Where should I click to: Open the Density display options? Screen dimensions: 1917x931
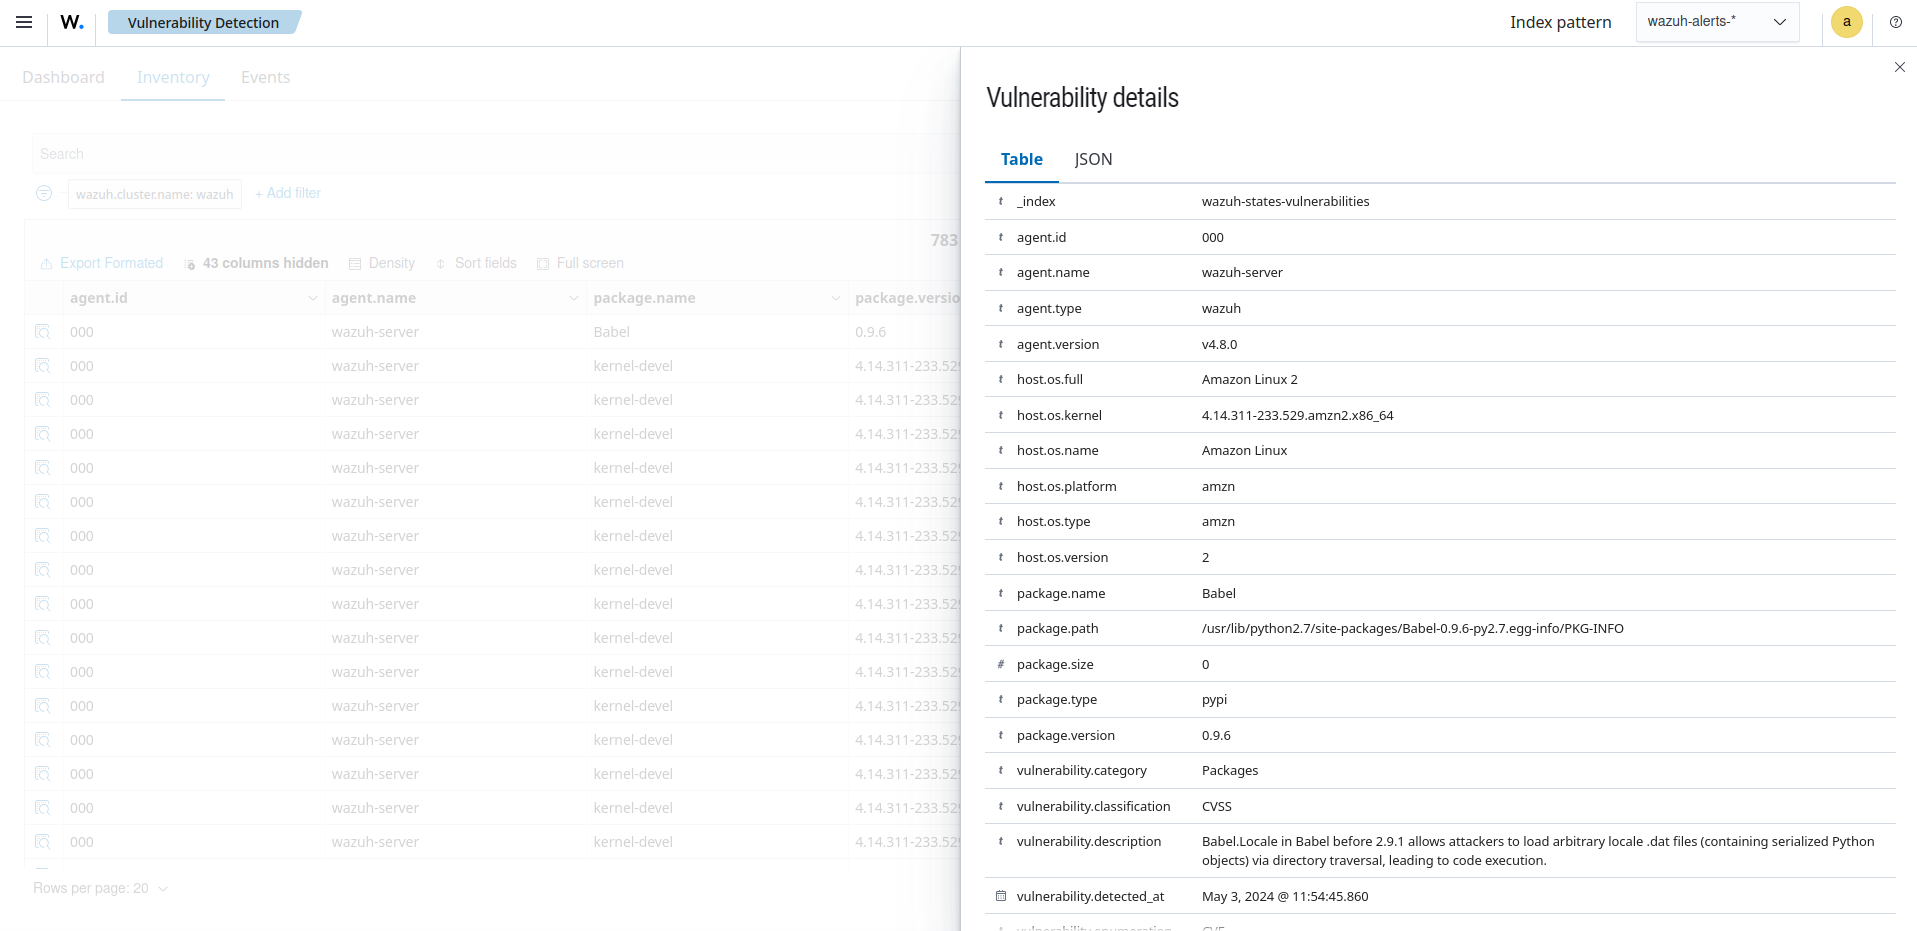coord(381,263)
